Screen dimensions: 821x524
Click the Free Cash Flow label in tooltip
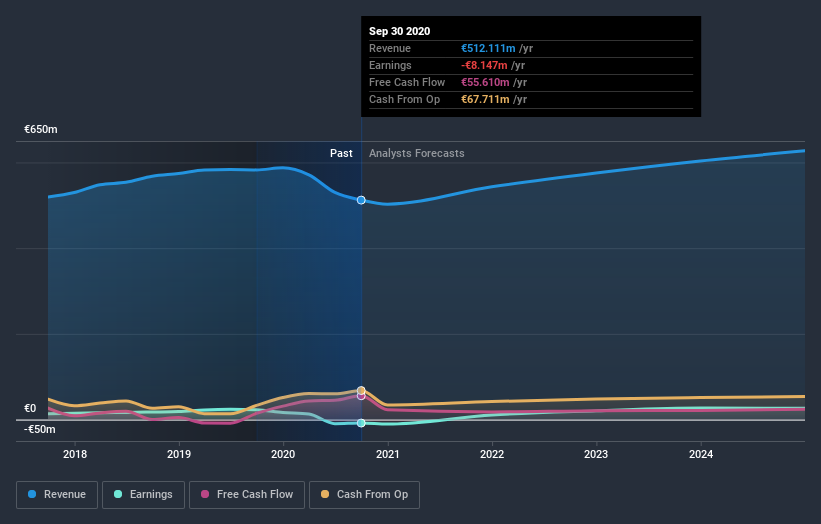coord(407,82)
